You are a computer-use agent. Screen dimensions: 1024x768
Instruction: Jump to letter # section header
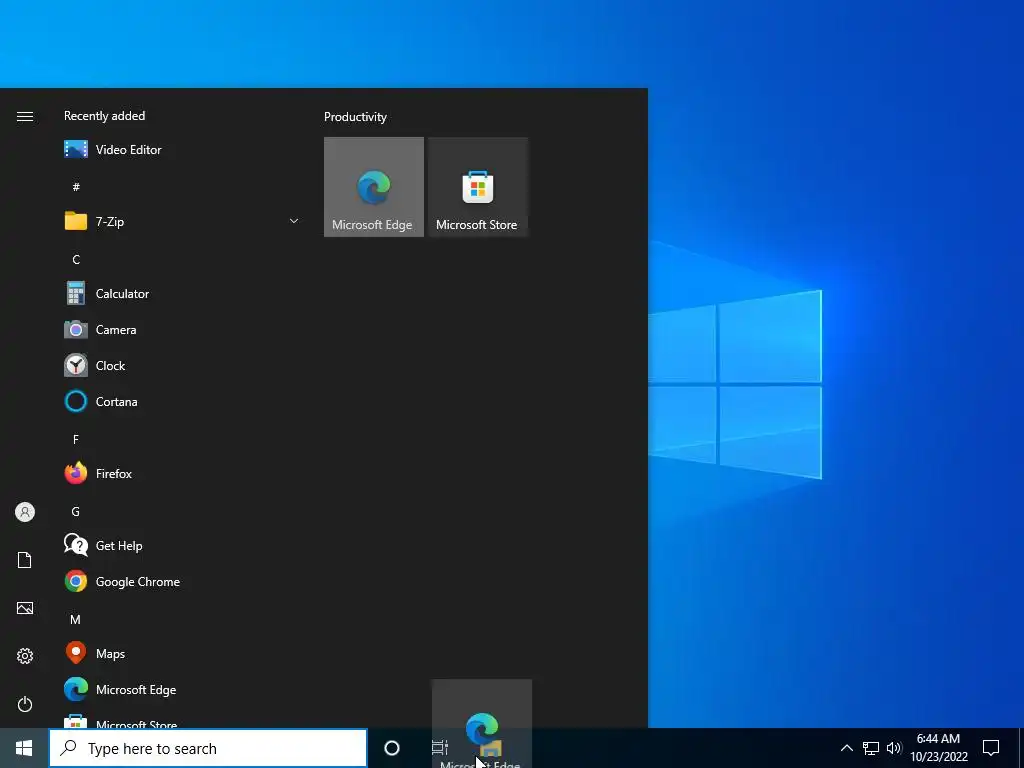pyautogui.click(x=76, y=187)
